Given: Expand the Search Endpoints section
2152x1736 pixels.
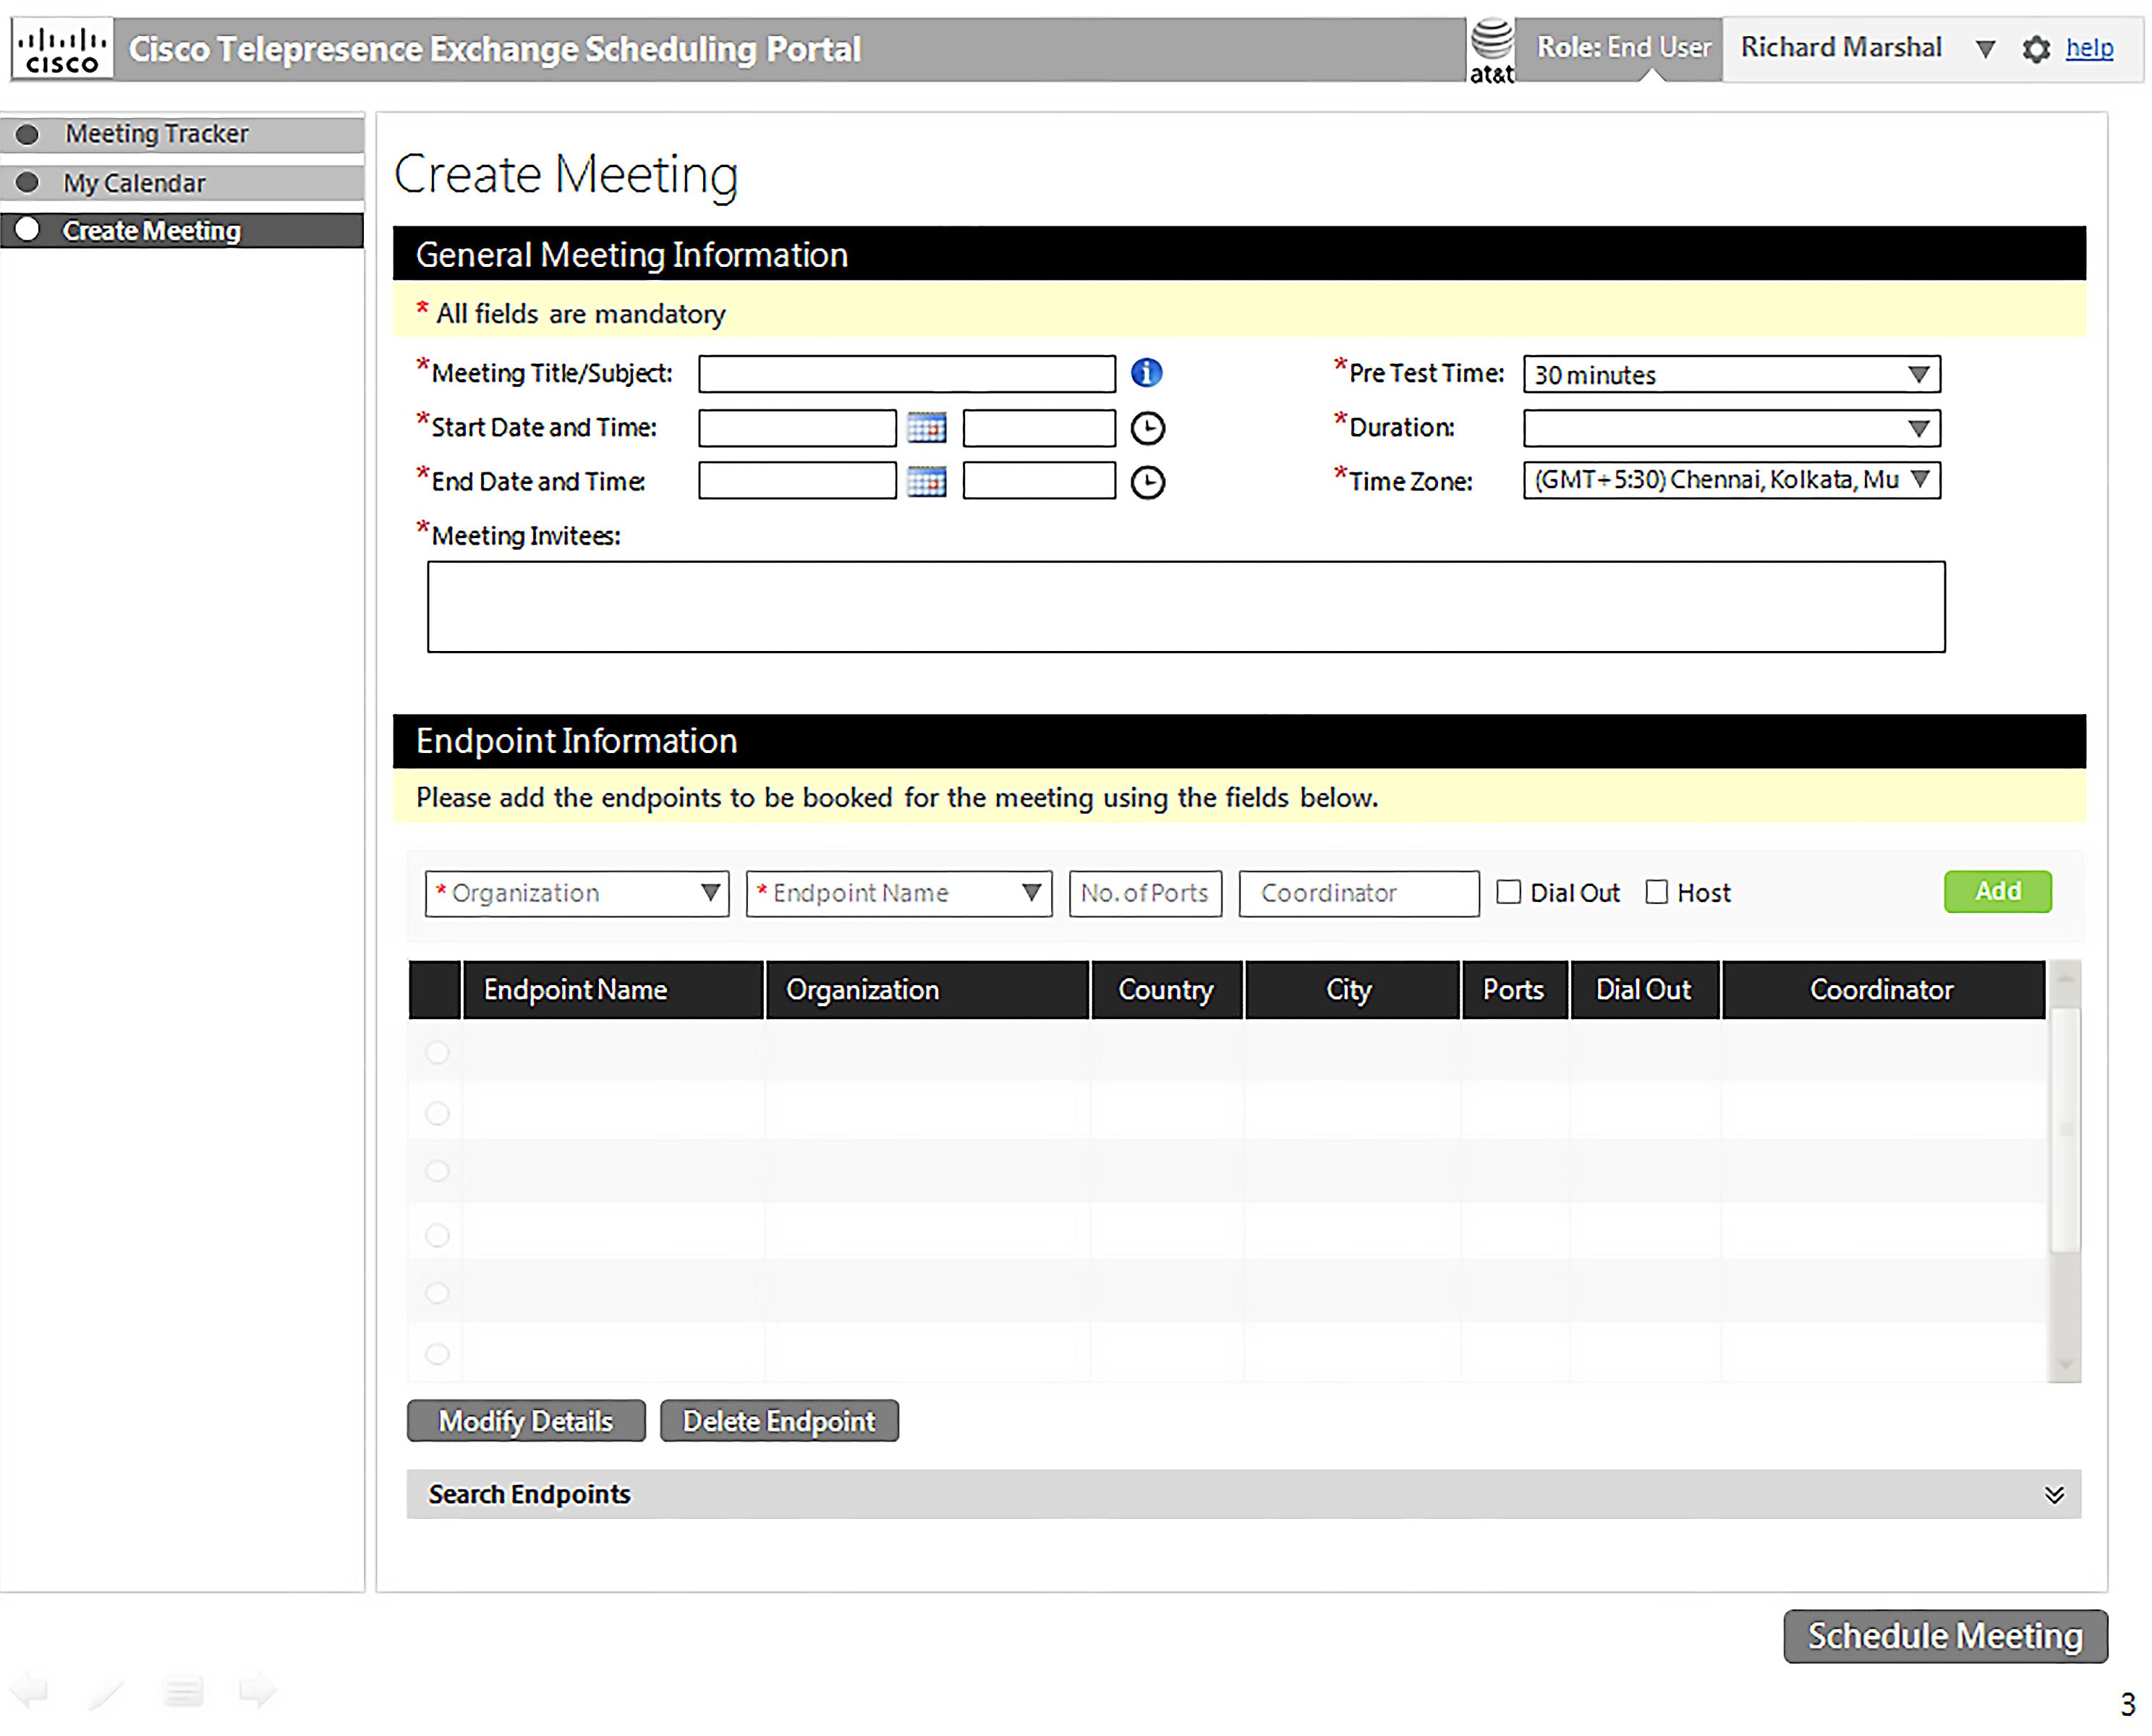Looking at the screenshot, I should point(2053,1494).
